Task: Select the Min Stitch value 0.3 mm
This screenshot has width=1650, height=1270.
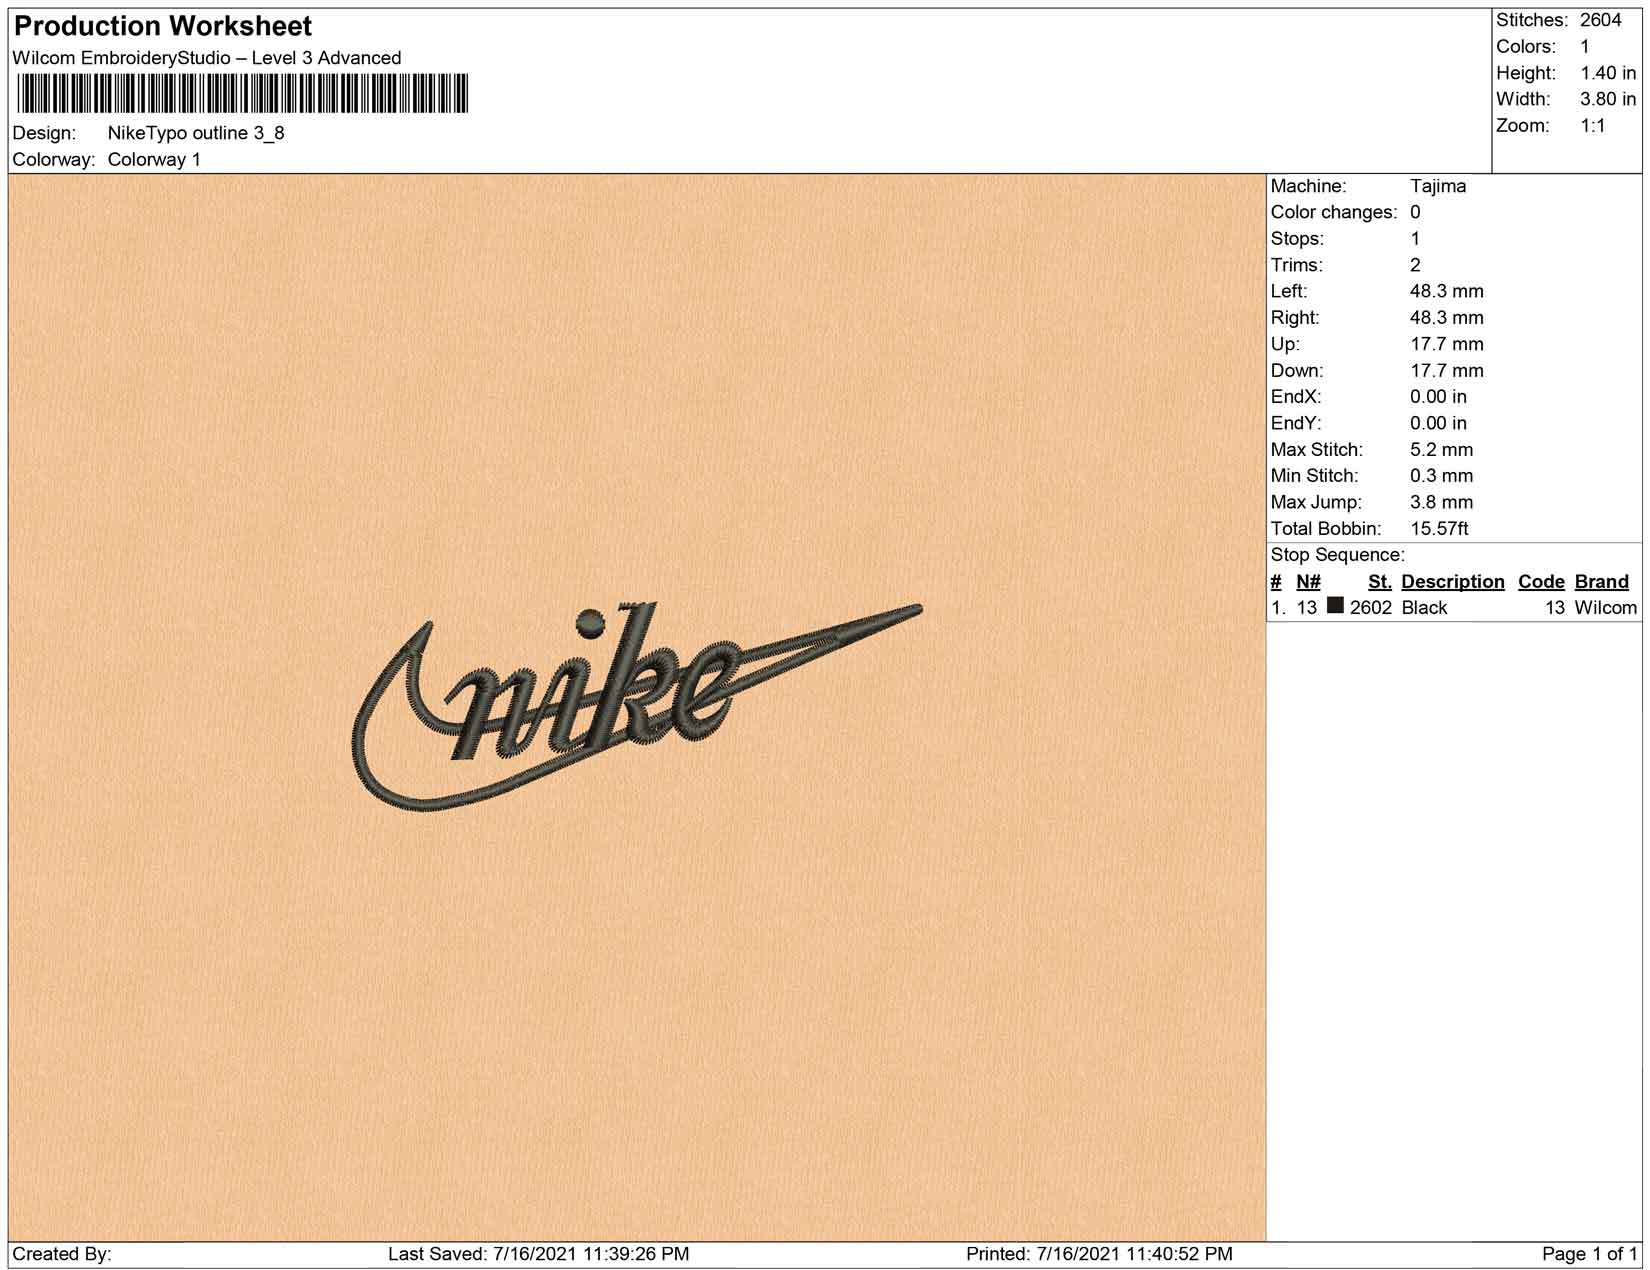Action: click(1441, 476)
